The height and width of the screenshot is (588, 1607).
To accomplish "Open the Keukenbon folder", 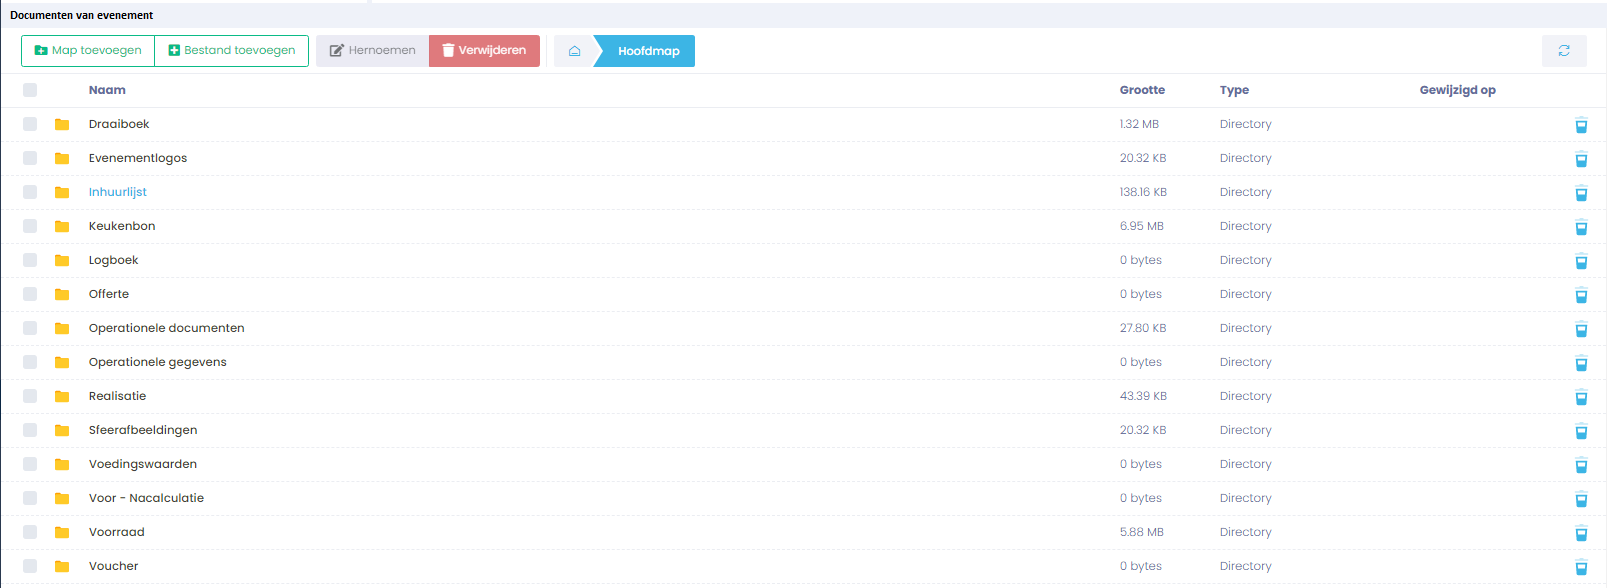I will [122, 226].
